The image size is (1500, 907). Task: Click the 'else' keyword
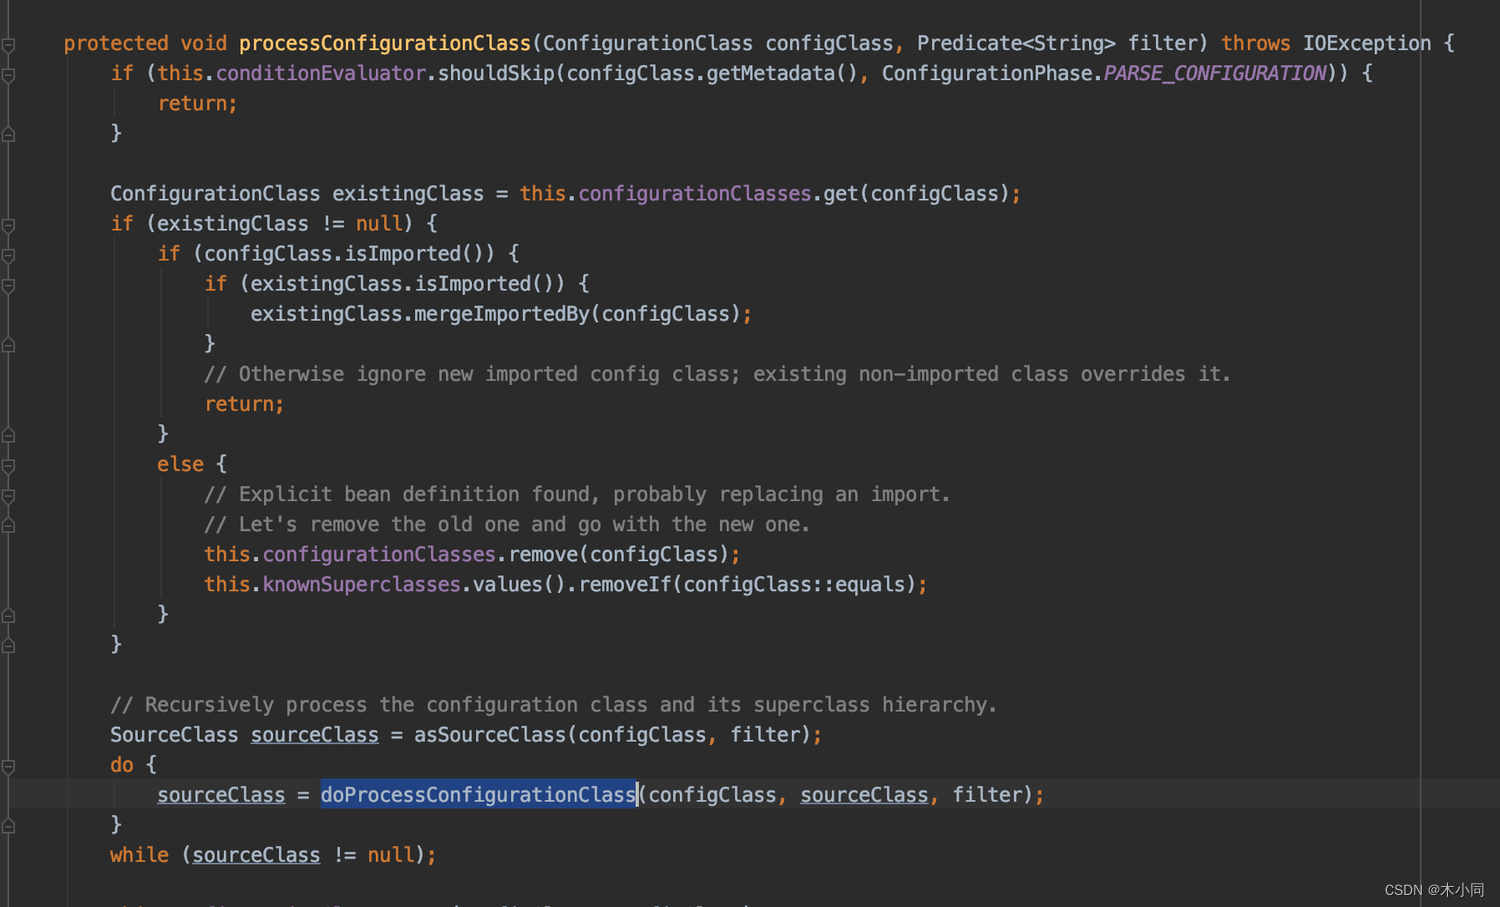180,464
